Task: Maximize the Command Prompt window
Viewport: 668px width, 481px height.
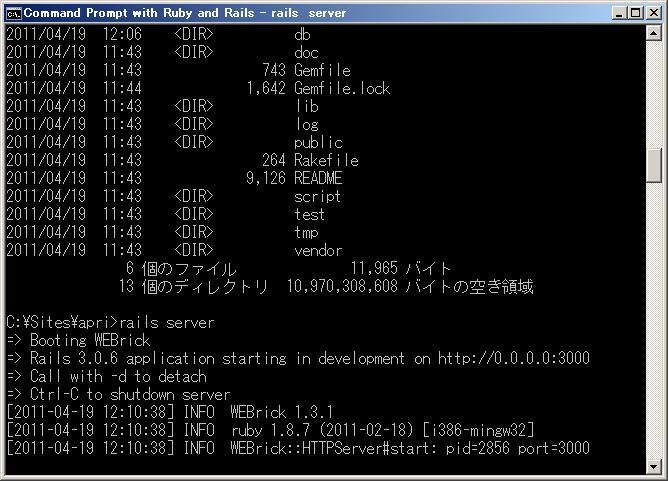Action: click(636, 13)
